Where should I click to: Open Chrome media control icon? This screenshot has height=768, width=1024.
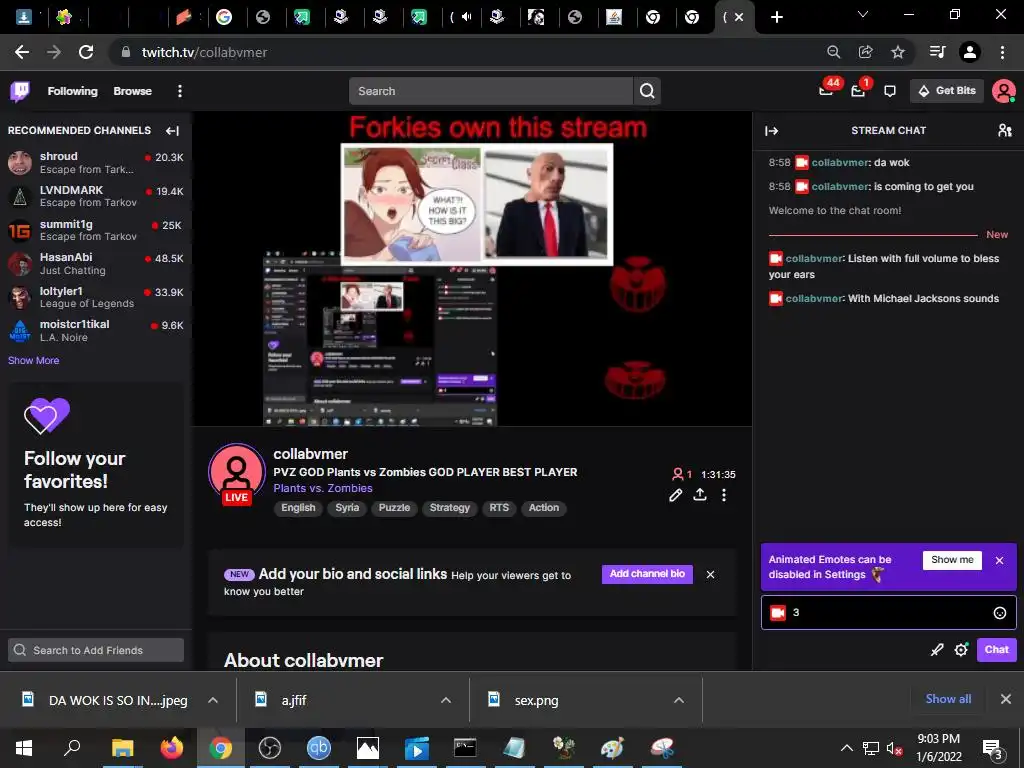(938, 52)
